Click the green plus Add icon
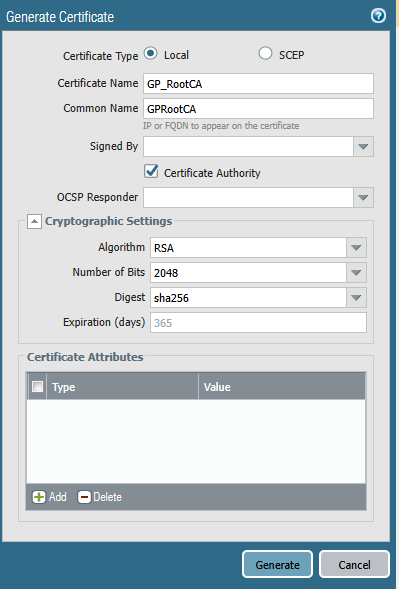Viewport: 399px width, 589px height. pyautogui.click(x=39, y=497)
